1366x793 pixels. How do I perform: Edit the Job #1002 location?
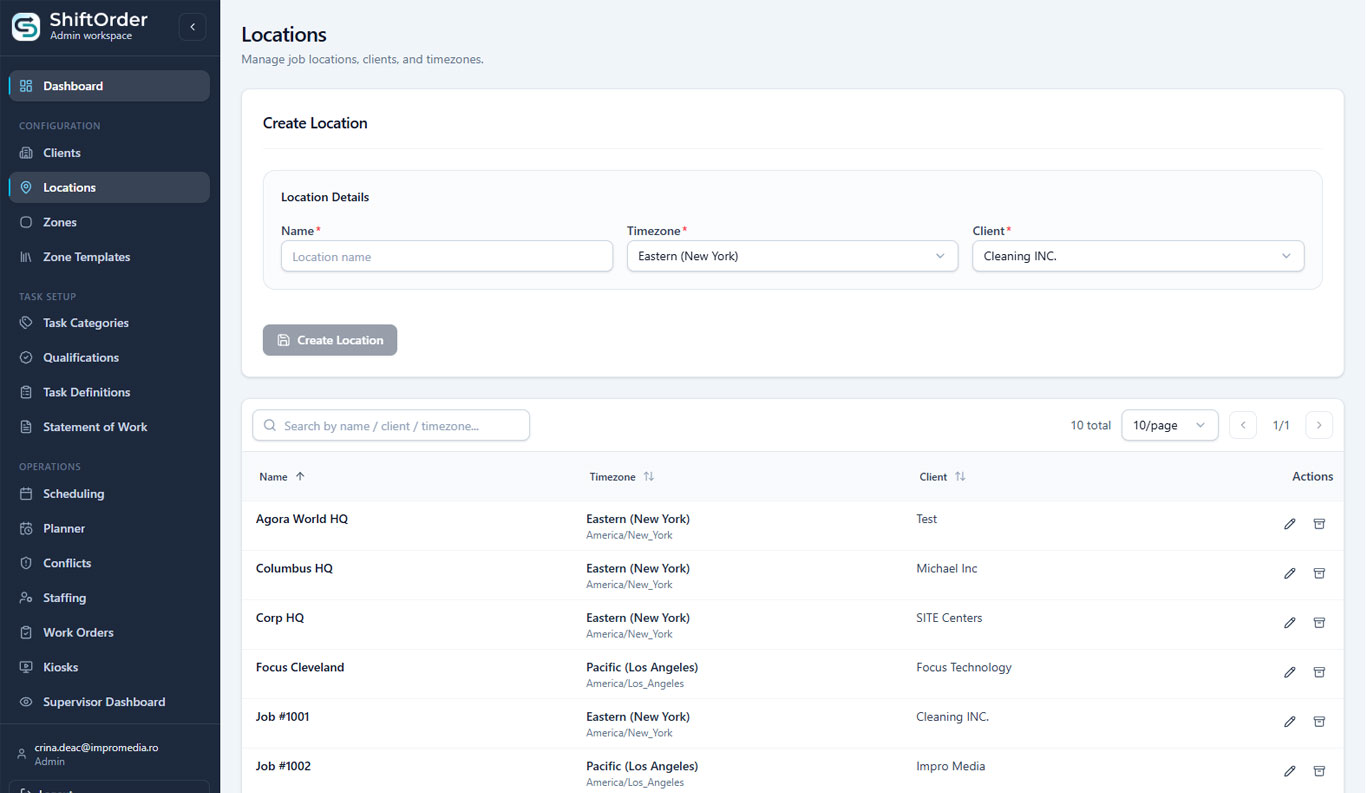pyautogui.click(x=1289, y=772)
